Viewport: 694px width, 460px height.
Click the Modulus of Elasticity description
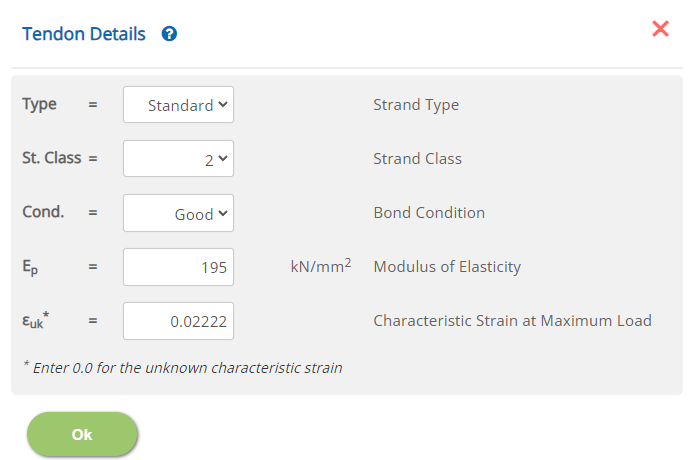(x=447, y=267)
